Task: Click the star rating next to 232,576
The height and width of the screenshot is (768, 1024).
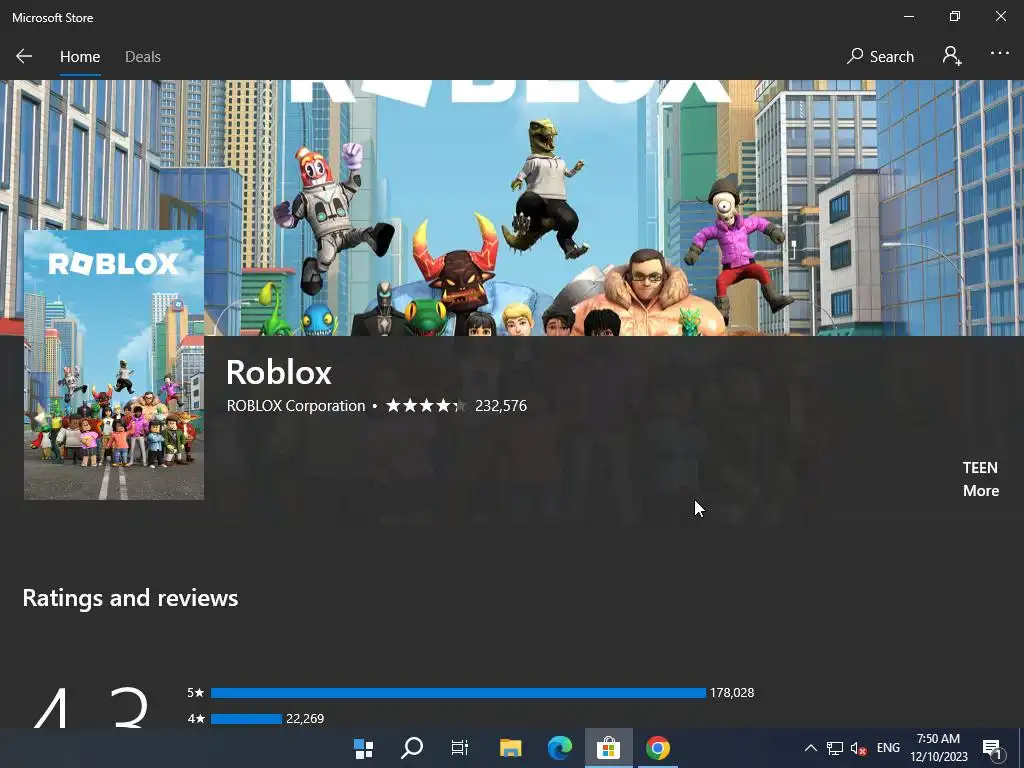Action: [x=426, y=406]
